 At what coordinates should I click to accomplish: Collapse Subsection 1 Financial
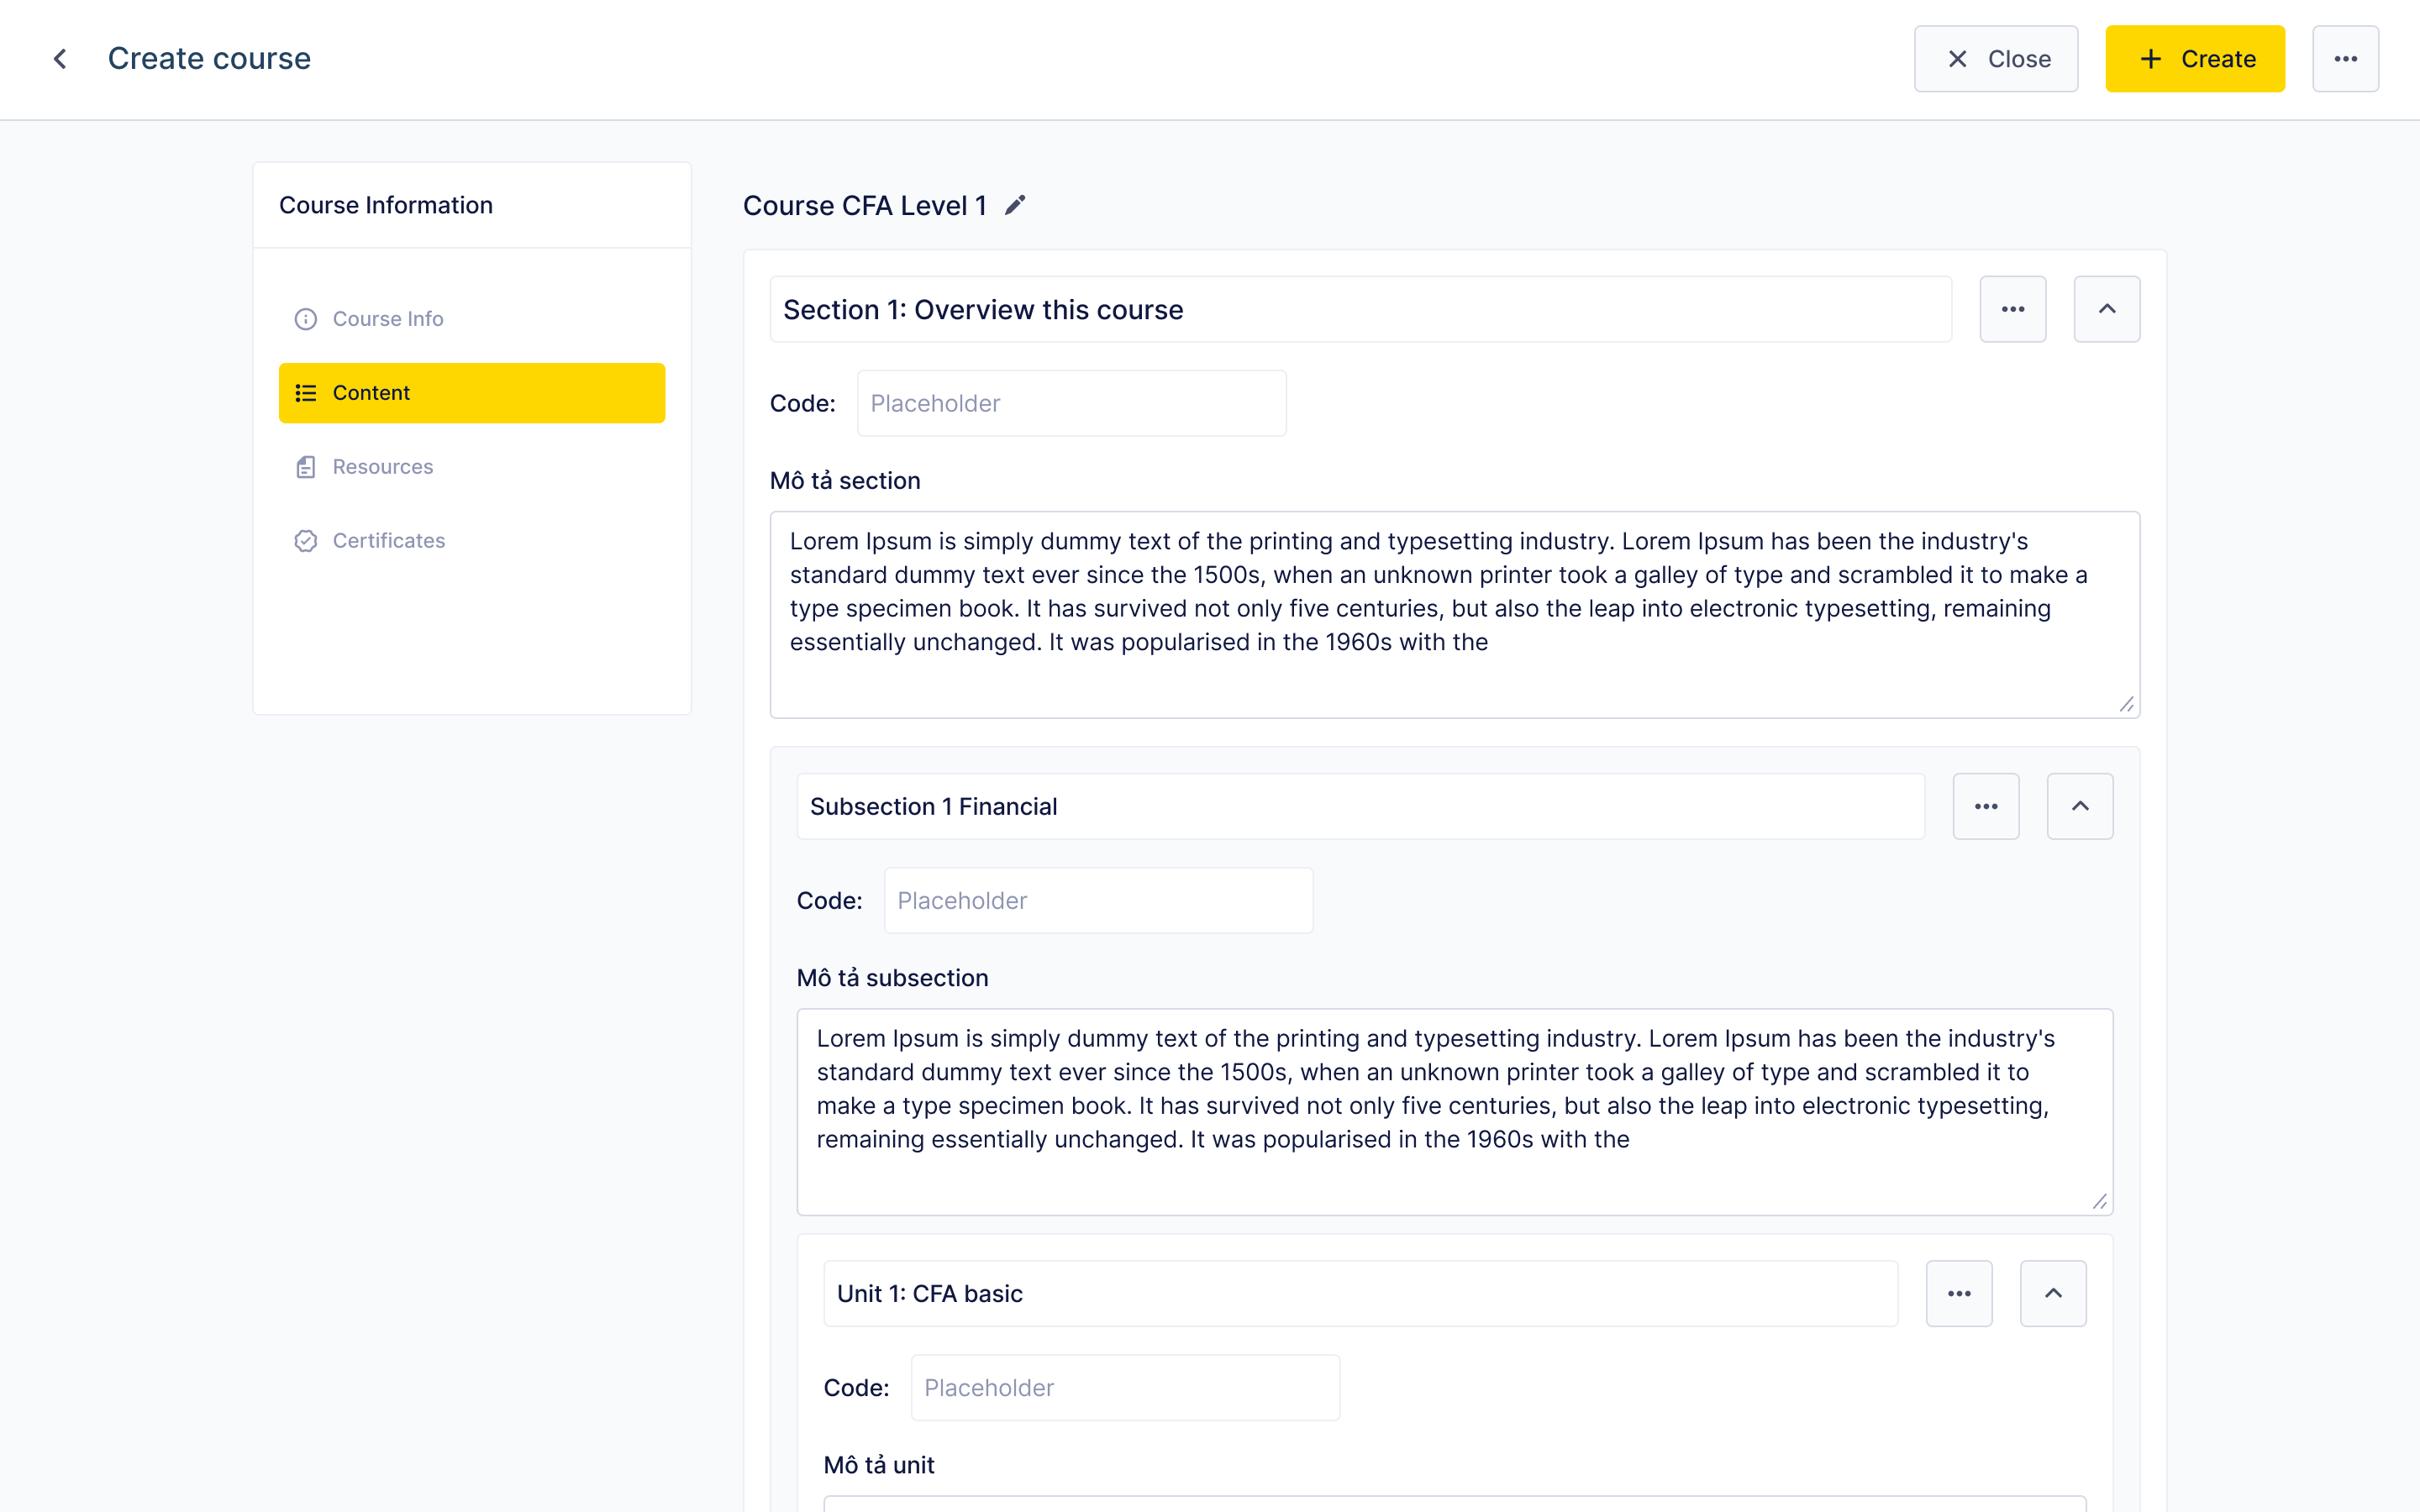[x=2080, y=806]
